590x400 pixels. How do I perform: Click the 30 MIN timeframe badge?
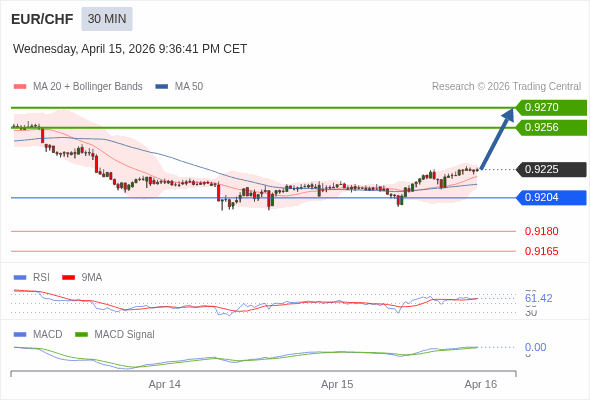(x=107, y=19)
